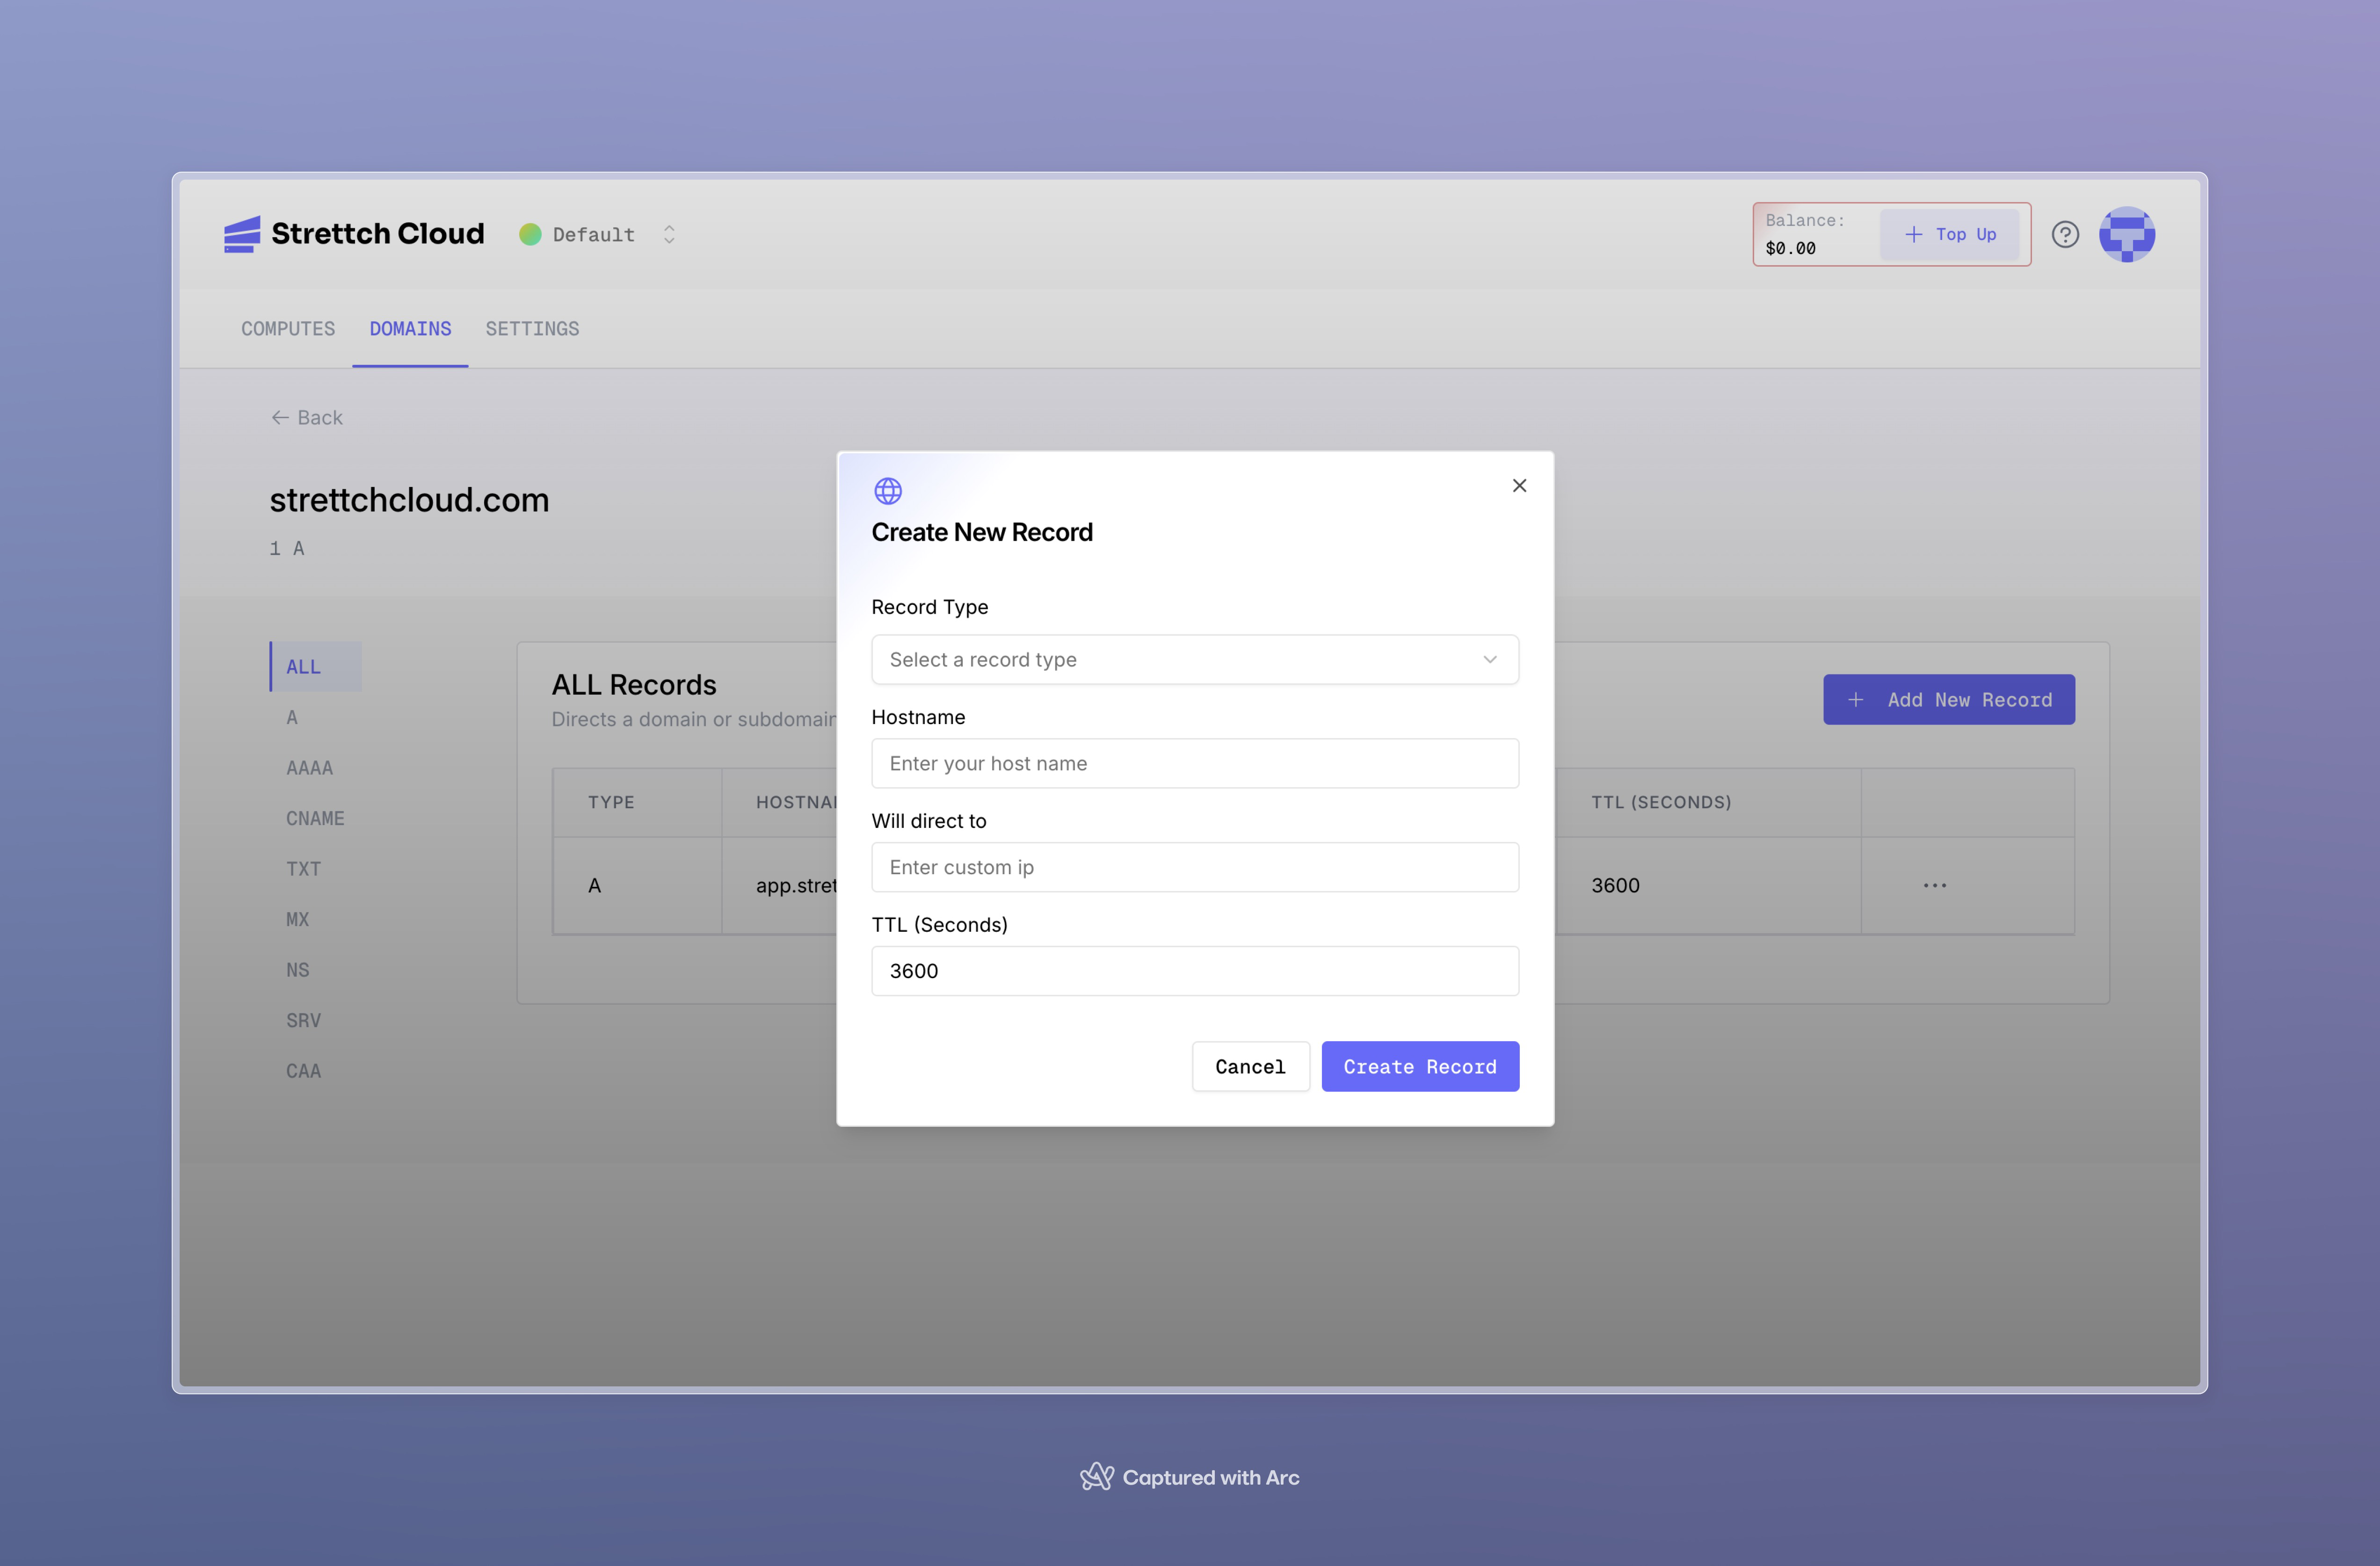This screenshot has height=1566, width=2380.
Task: Open the user avatar profile menu
Action: [2126, 234]
